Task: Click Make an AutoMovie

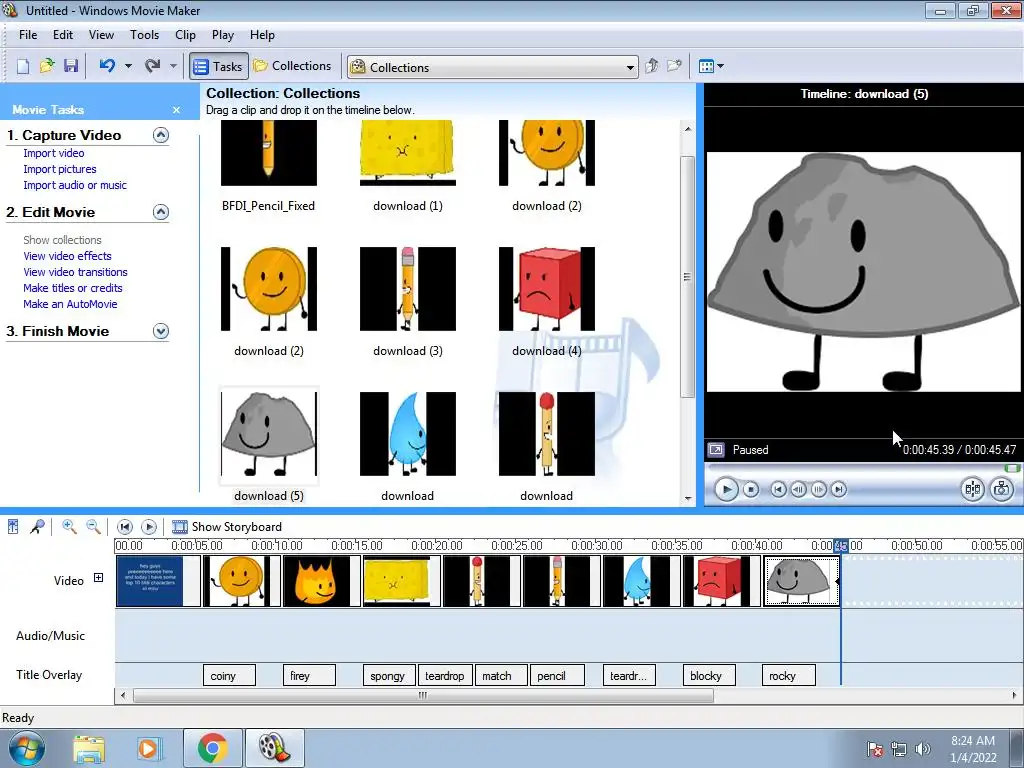Action: click(x=71, y=304)
